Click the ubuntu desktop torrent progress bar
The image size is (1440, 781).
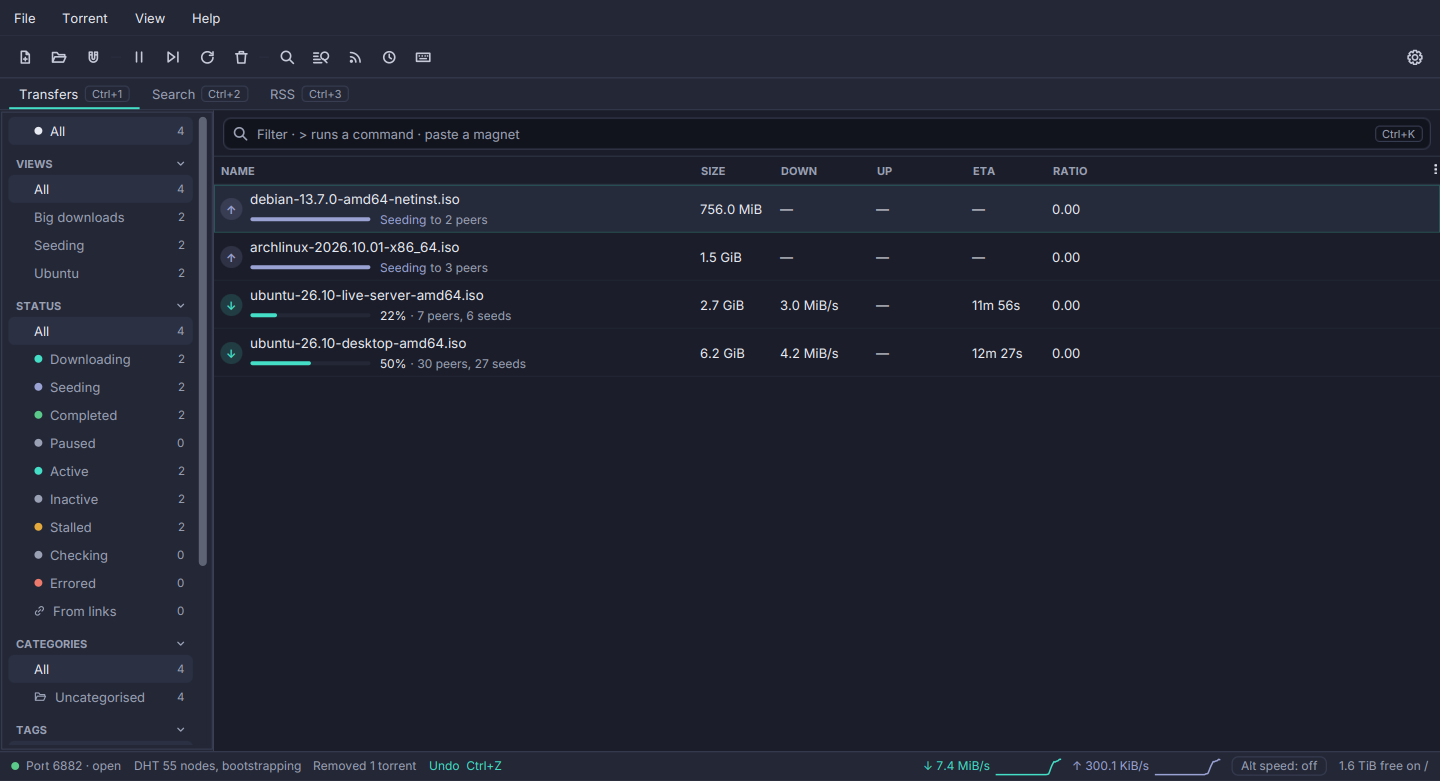[x=310, y=364]
